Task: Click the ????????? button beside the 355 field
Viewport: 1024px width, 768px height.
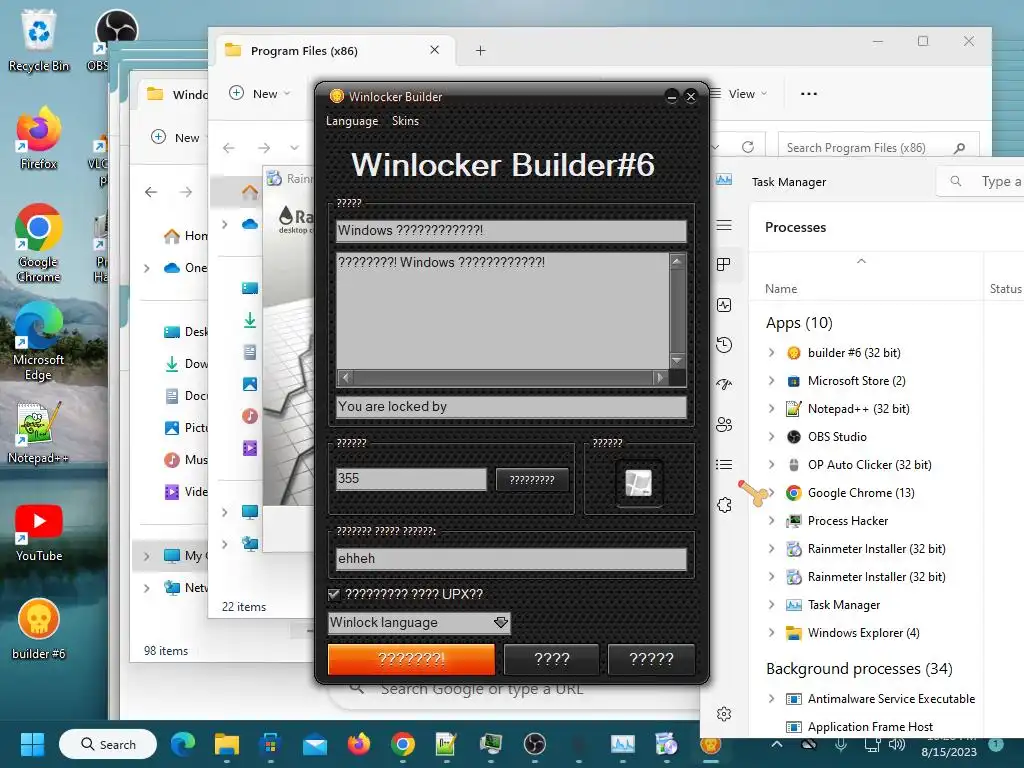Action: (x=532, y=480)
